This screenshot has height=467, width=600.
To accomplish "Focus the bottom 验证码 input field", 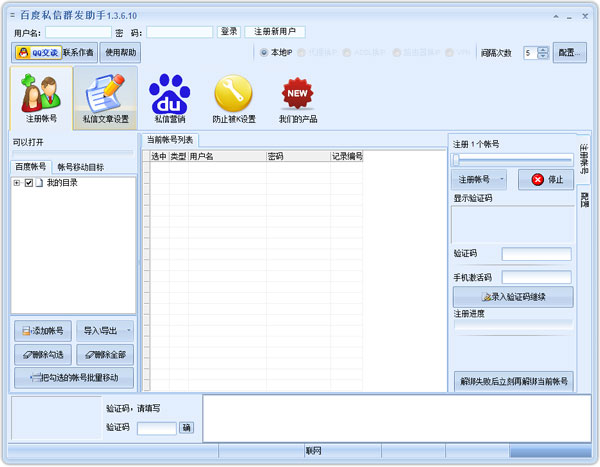I will tap(157, 428).
